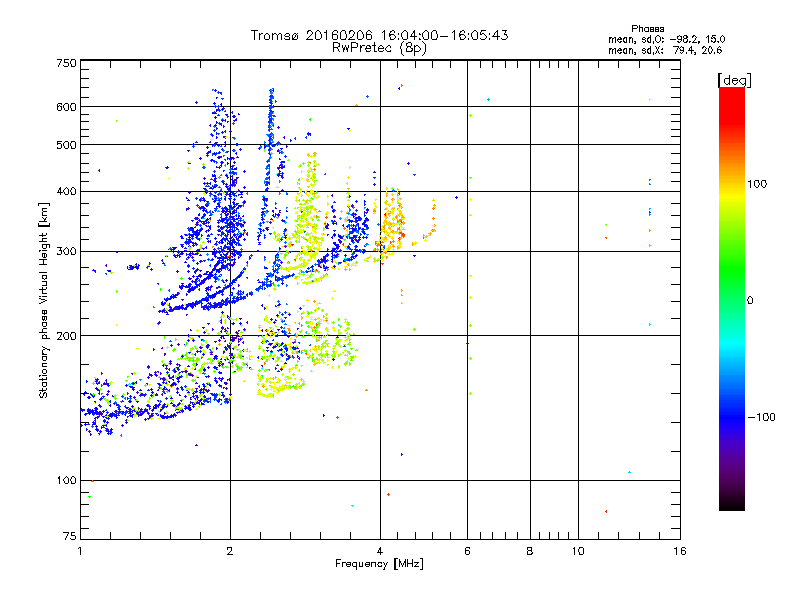Click the colorbar '0' tick label
The image size is (800, 600).
(x=750, y=301)
